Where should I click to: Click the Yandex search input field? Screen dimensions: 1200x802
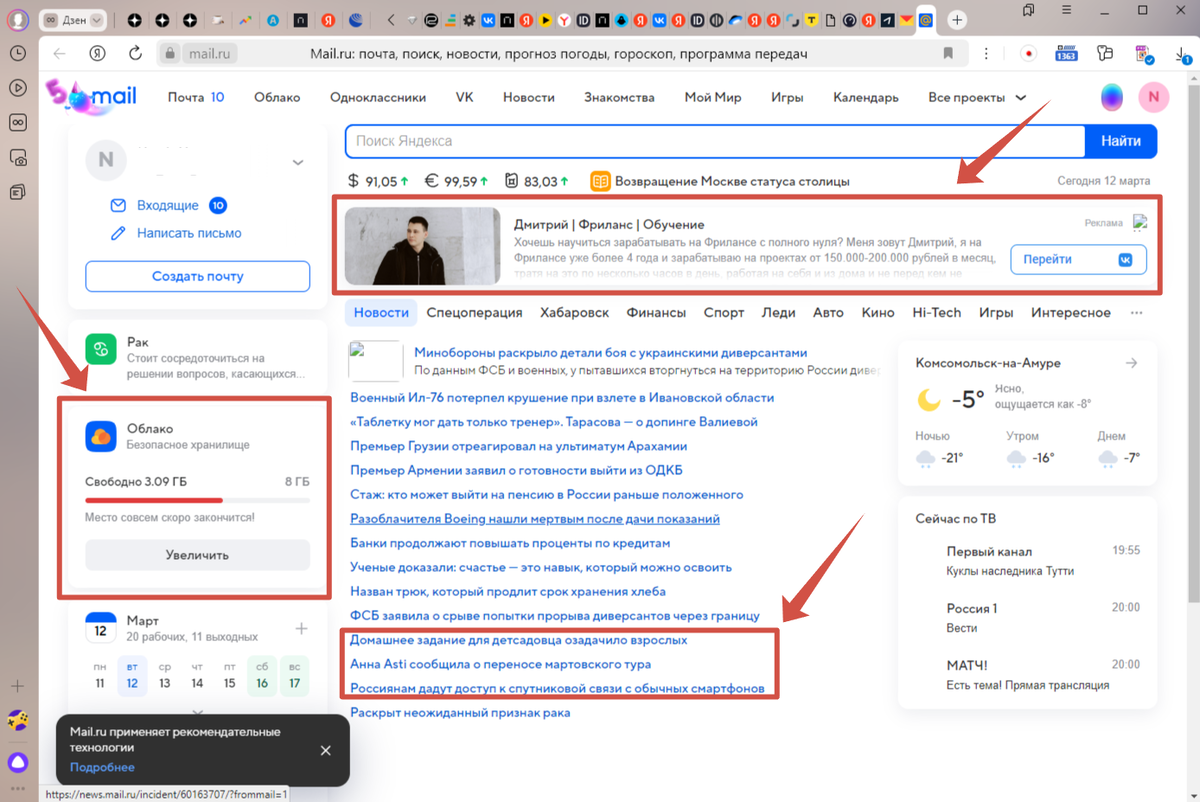pyautogui.click(x=715, y=141)
